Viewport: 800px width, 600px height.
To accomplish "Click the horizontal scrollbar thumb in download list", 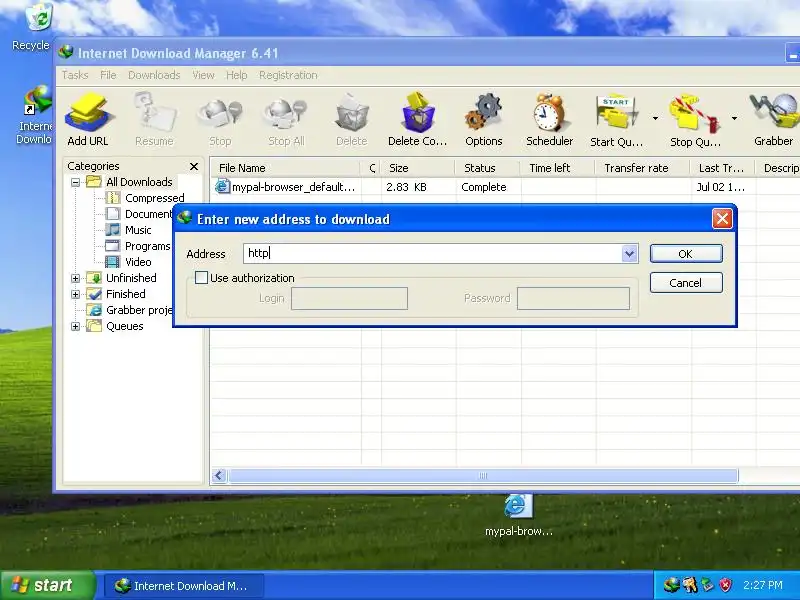I will [x=483, y=476].
